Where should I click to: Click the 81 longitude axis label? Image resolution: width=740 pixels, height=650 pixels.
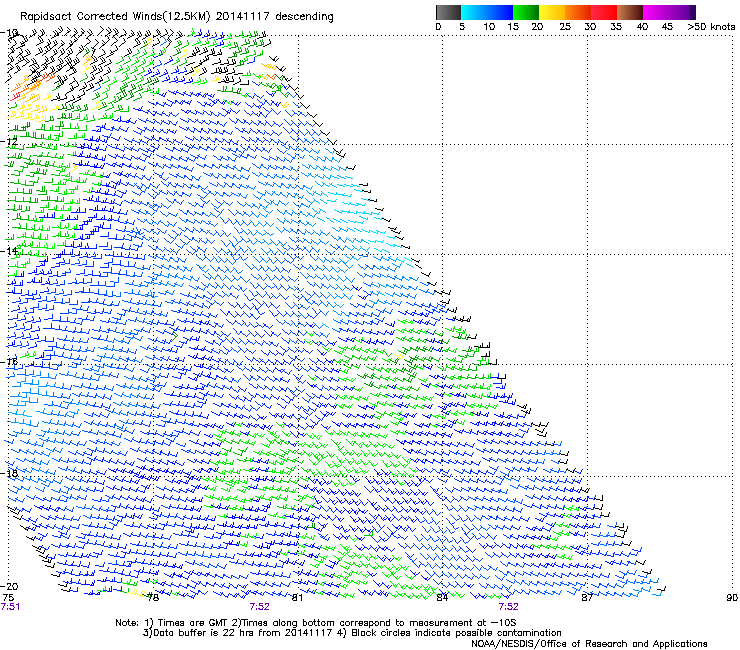pos(297,598)
